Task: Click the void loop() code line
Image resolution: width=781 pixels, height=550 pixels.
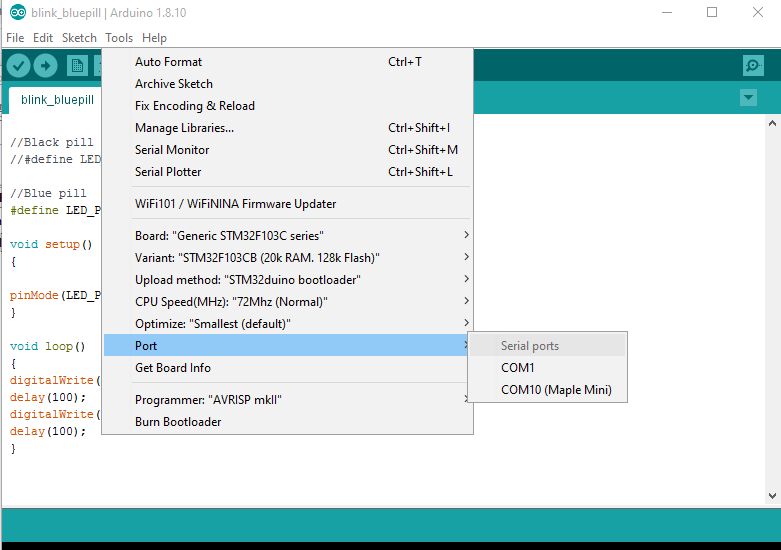Action: click(x=48, y=346)
